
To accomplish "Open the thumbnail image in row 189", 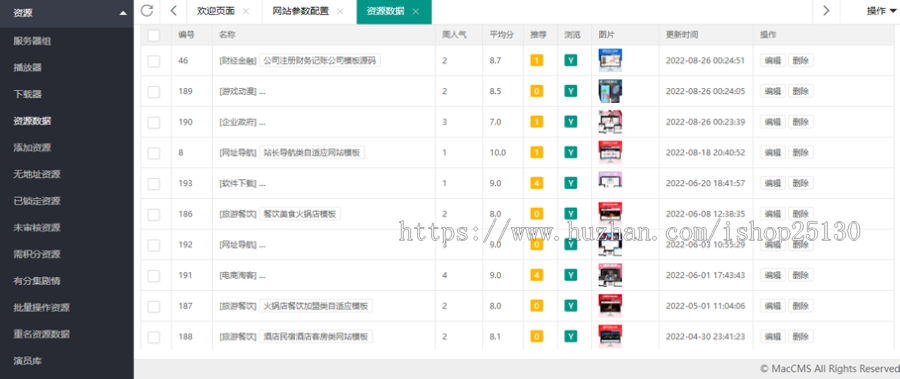I will click(x=610, y=91).
